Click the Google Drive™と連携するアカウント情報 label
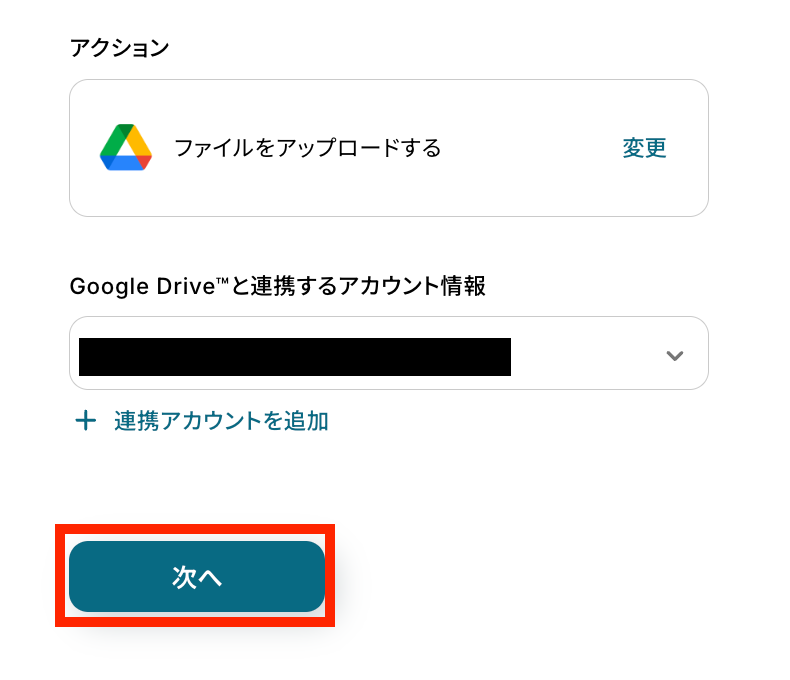The width and height of the screenshot is (790, 680). [x=278, y=286]
